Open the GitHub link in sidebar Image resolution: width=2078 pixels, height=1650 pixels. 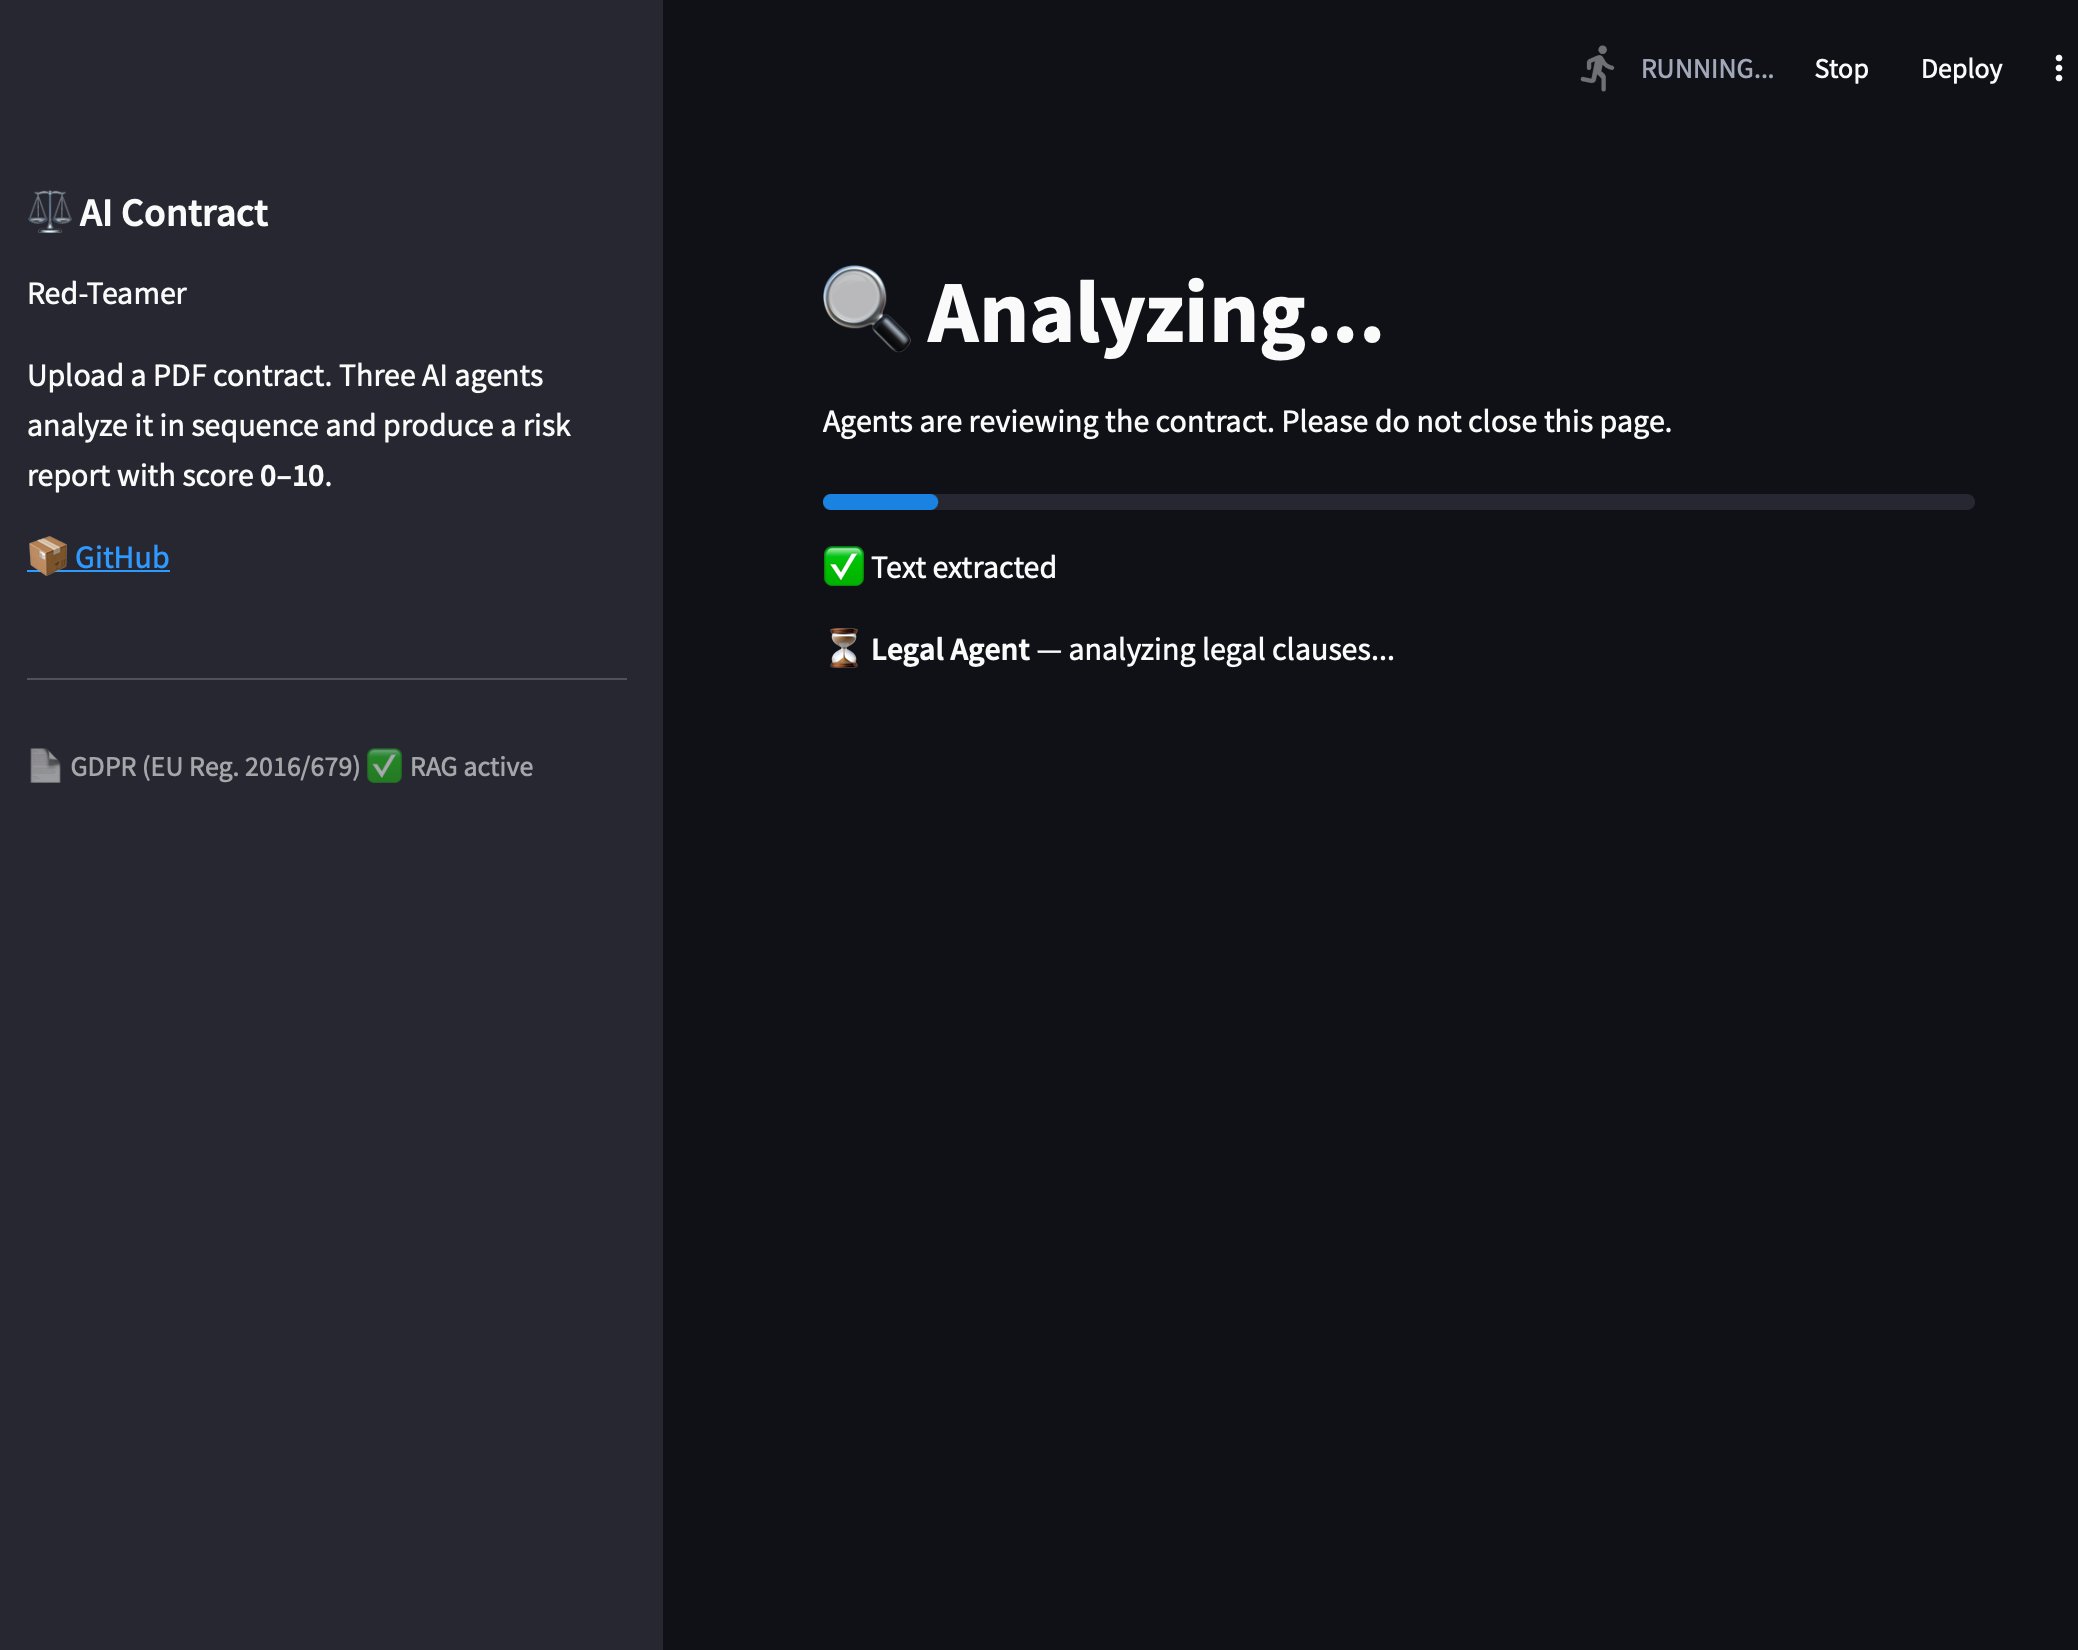[x=121, y=557]
